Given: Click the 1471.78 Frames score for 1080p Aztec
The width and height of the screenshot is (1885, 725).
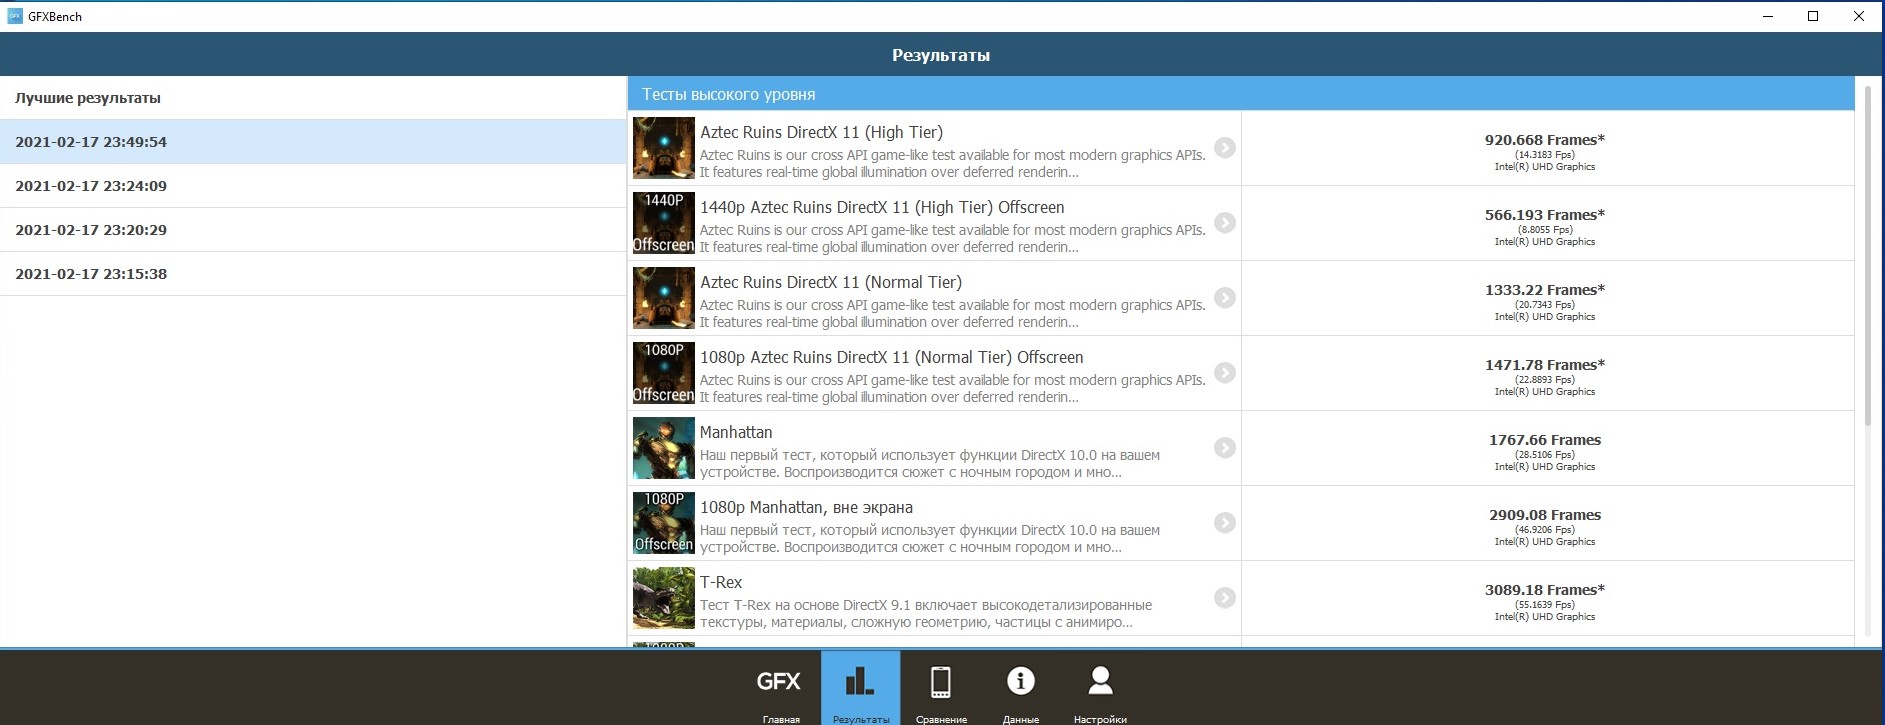Looking at the screenshot, I should tap(1544, 365).
